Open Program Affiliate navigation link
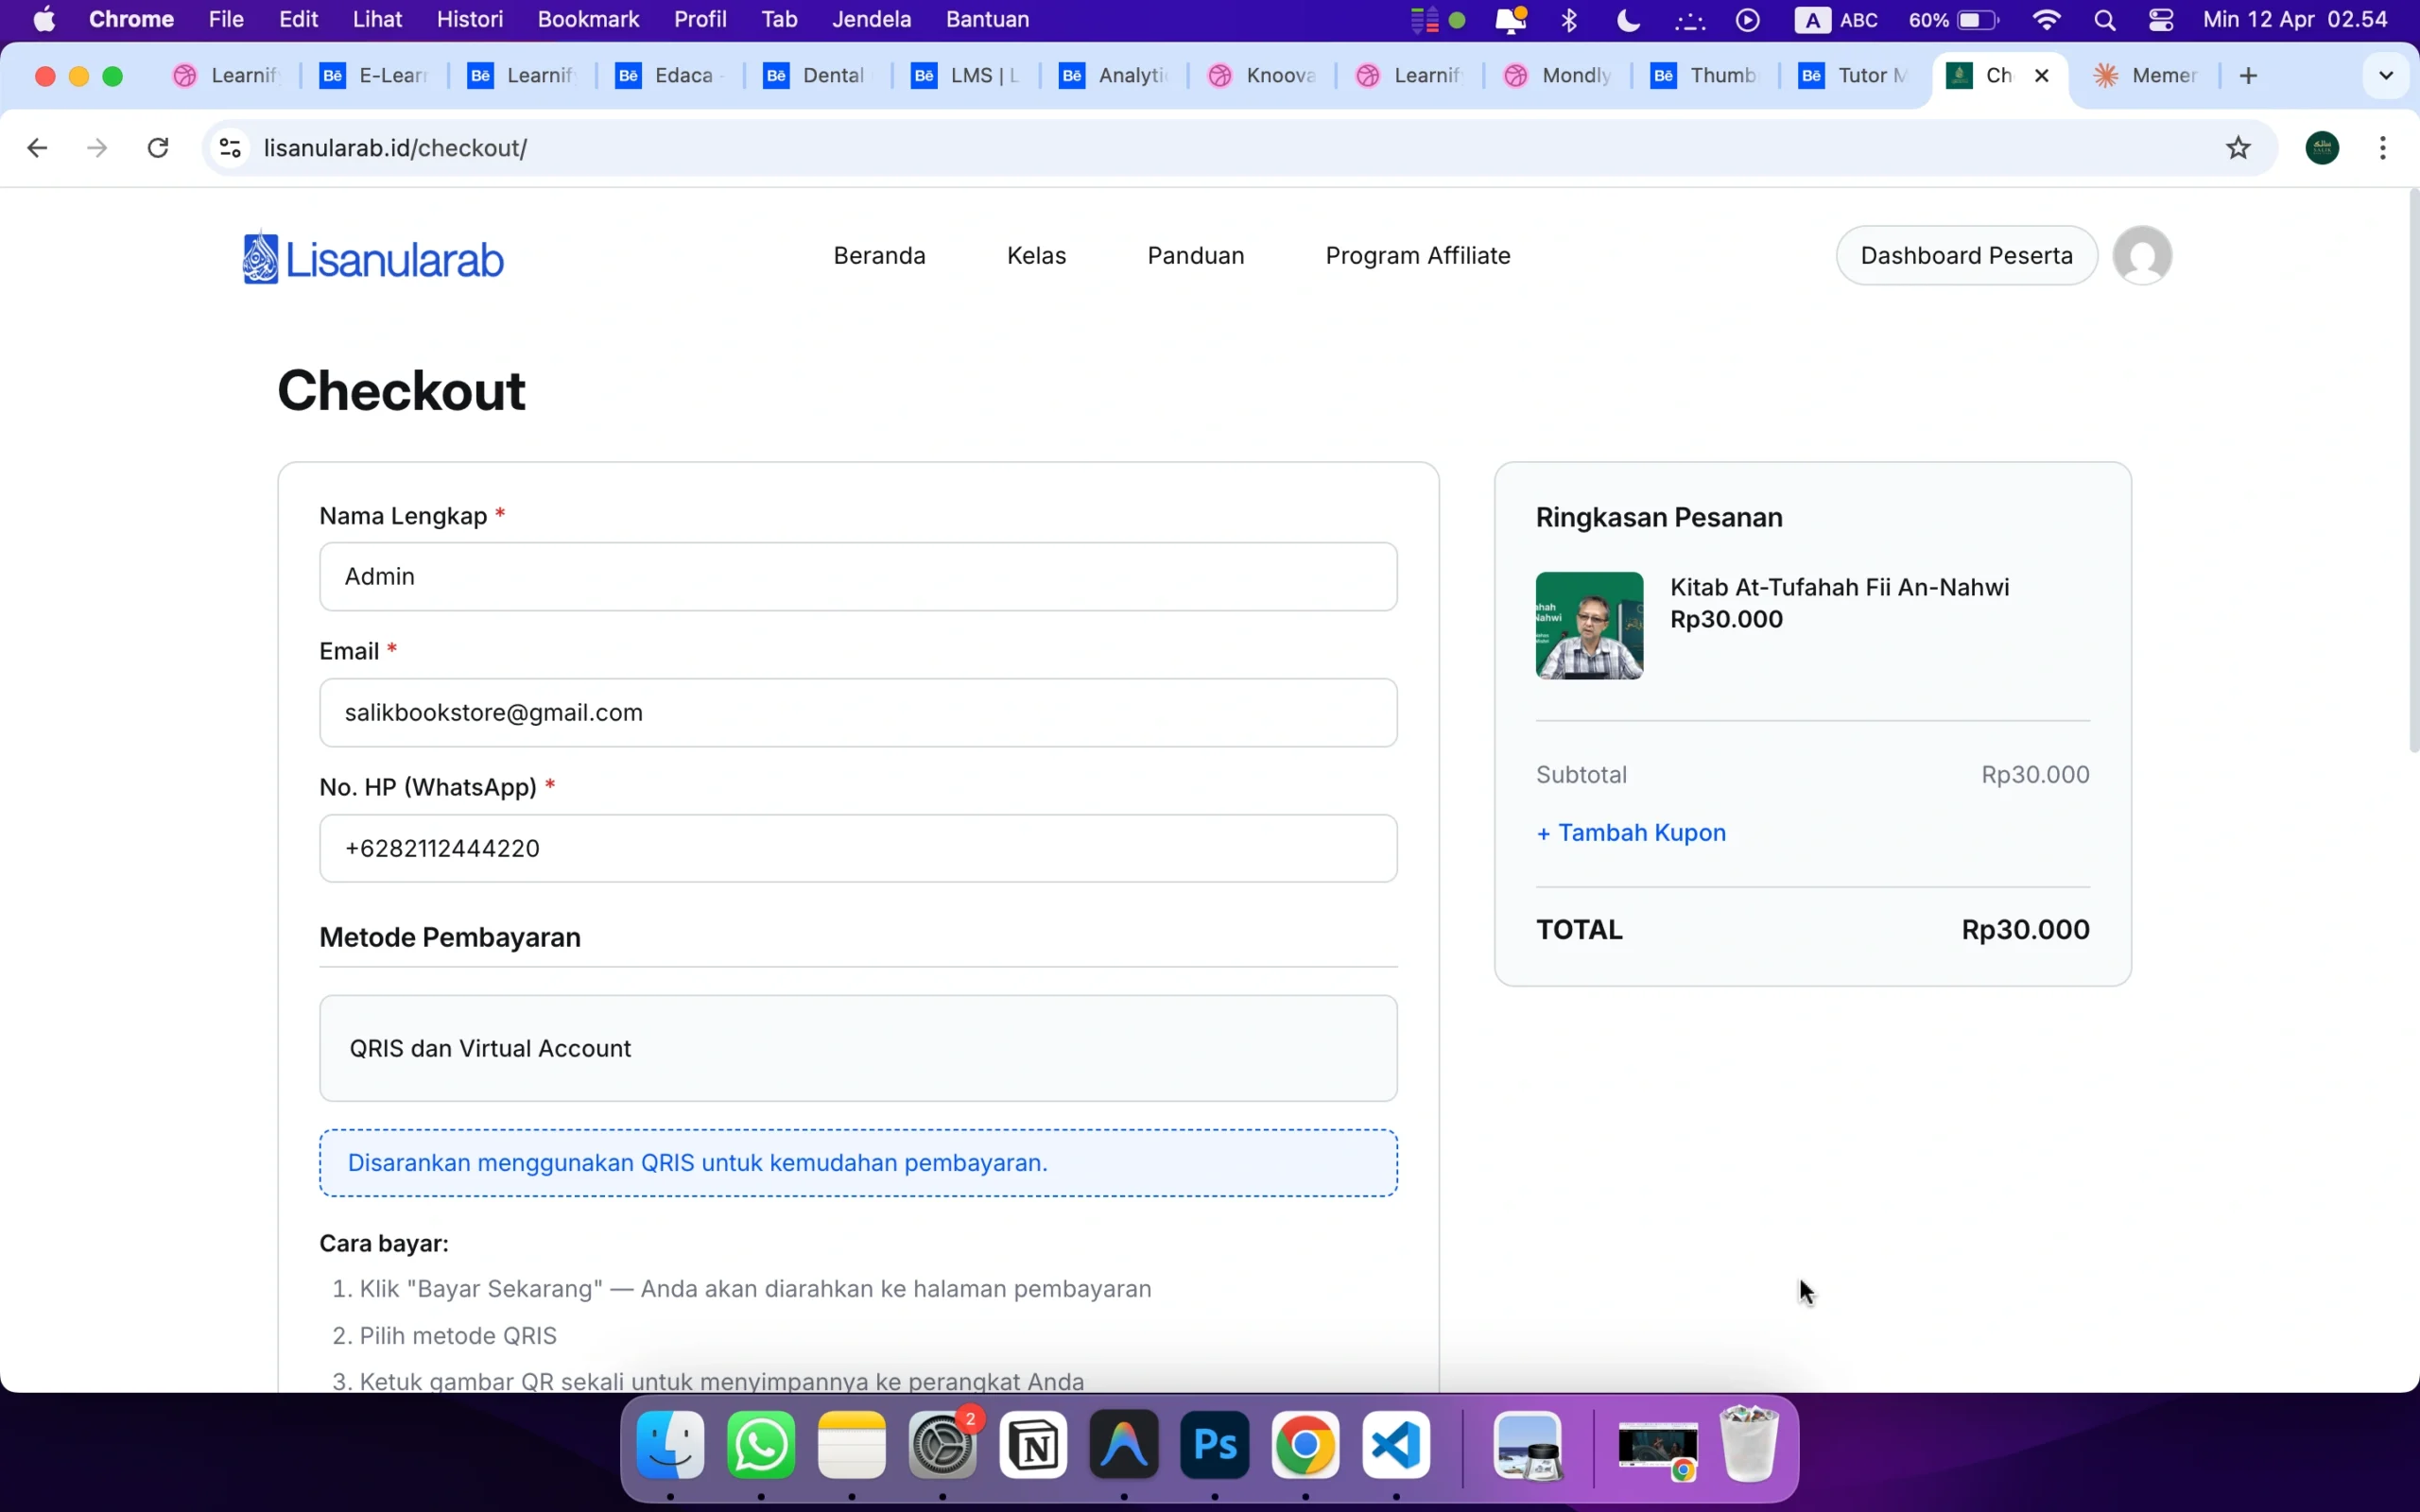2420x1512 pixels. [1417, 256]
